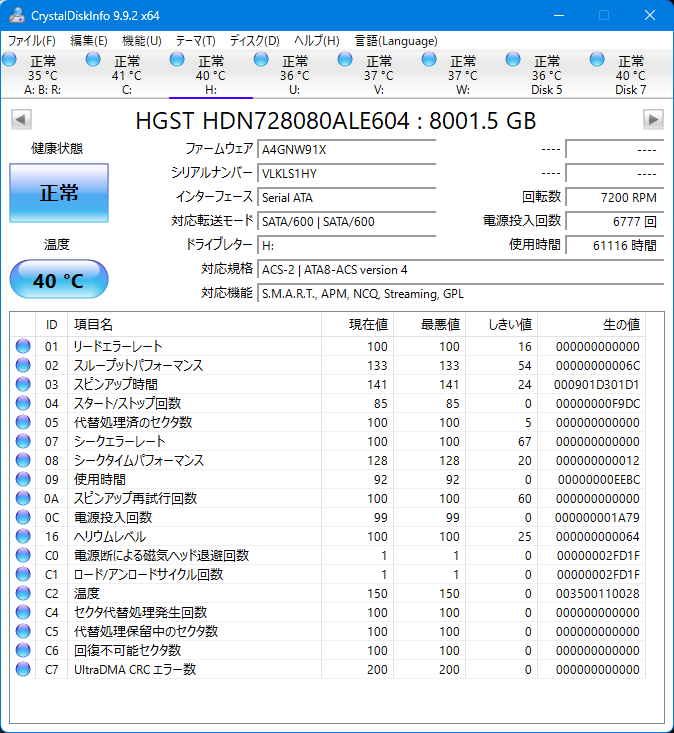
Task: Open the テーマ(T) menu
Action: [x=195, y=41]
